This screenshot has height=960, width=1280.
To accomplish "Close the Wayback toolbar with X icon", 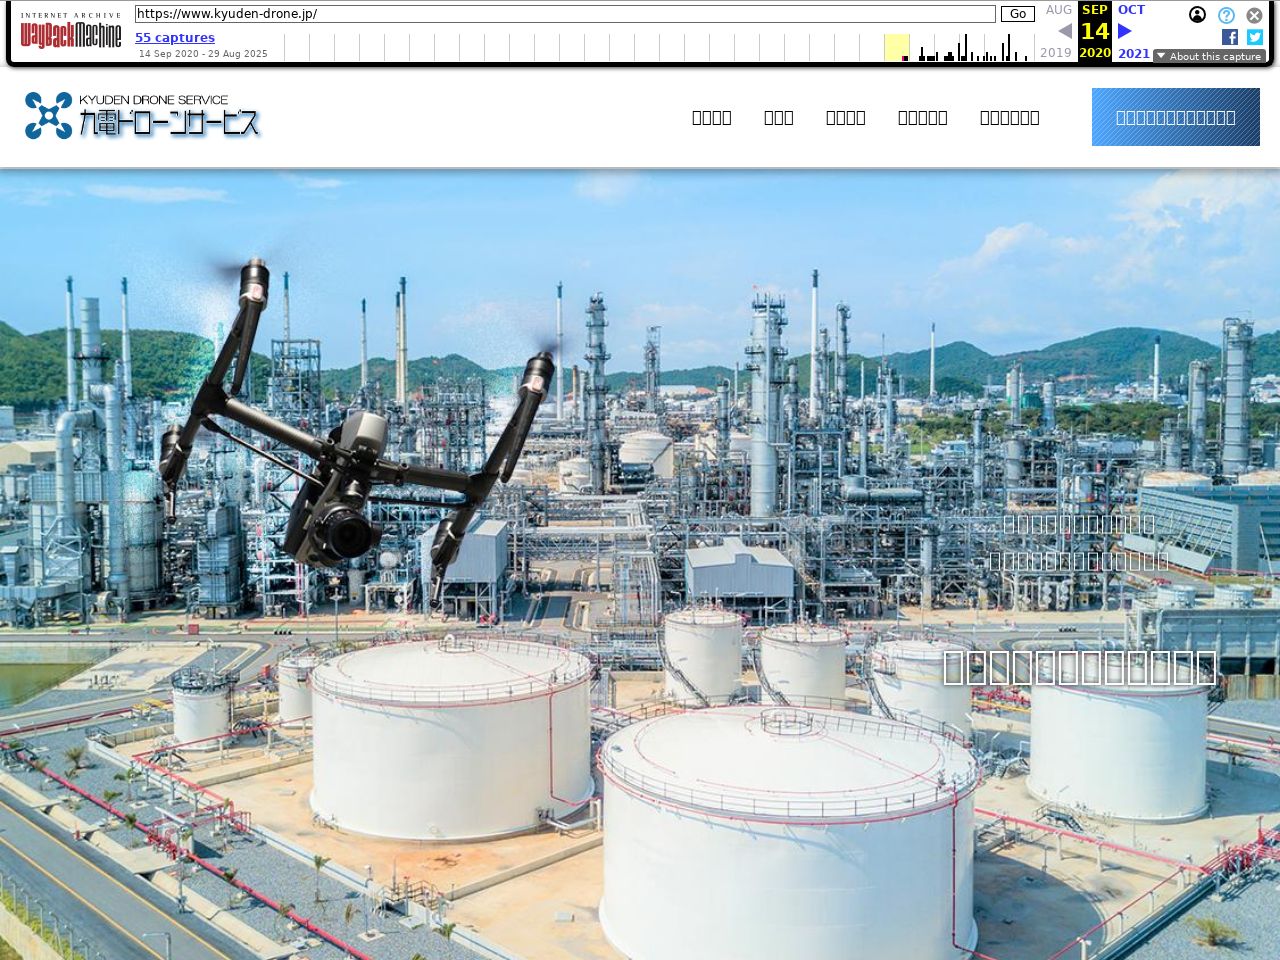I will coord(1254,15).
